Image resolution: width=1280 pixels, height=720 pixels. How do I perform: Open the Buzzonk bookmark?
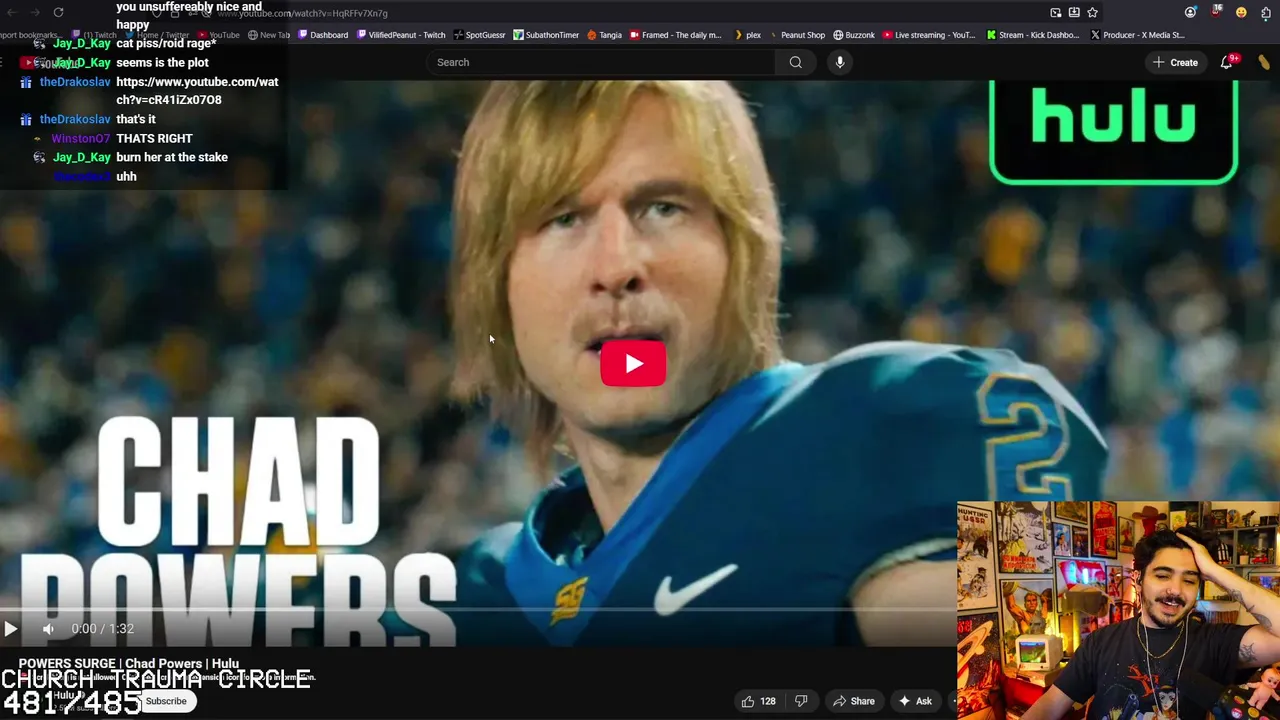click(x=854, y=35)
